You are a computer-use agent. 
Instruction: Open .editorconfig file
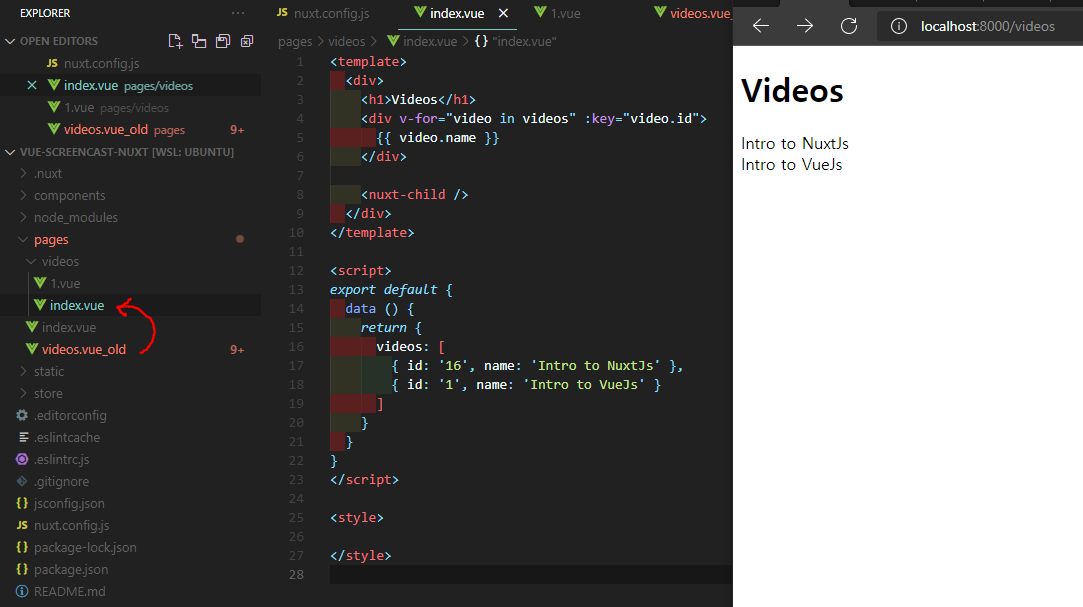coord(70,416)
